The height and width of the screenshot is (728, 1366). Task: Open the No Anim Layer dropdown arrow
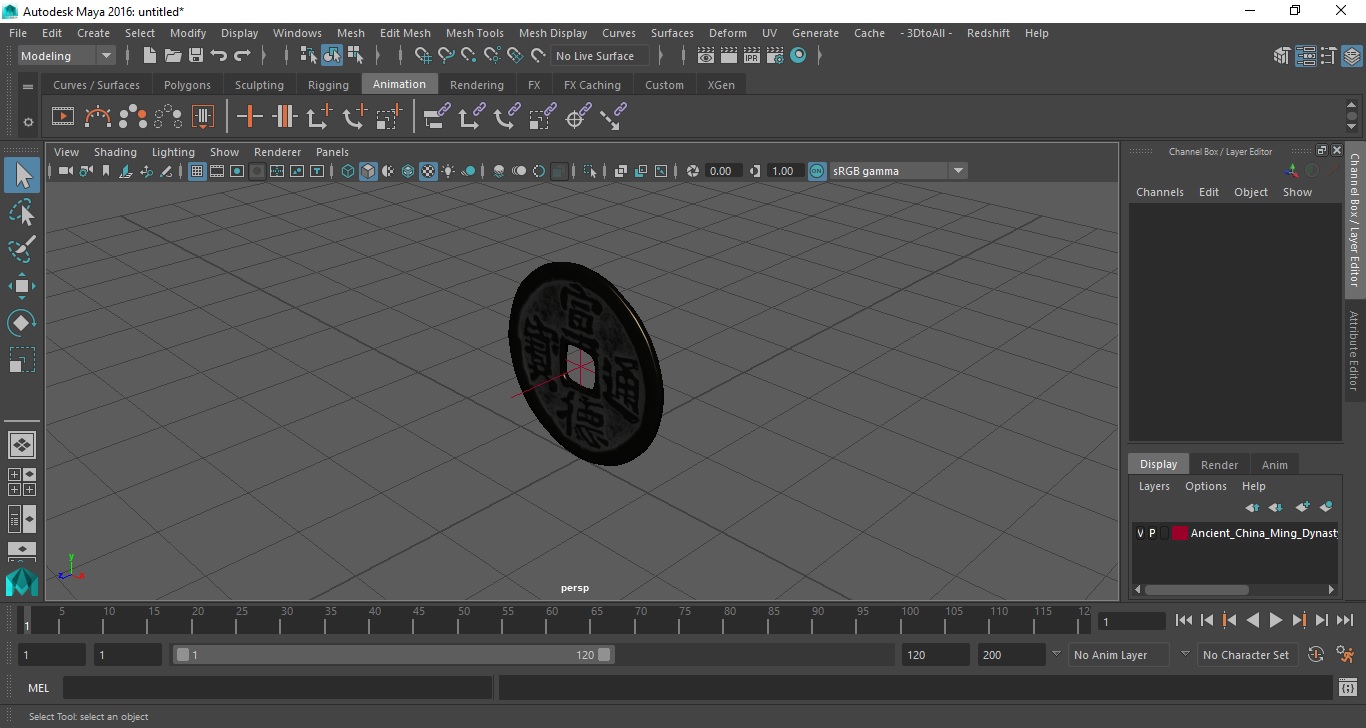coord(1056,655)
